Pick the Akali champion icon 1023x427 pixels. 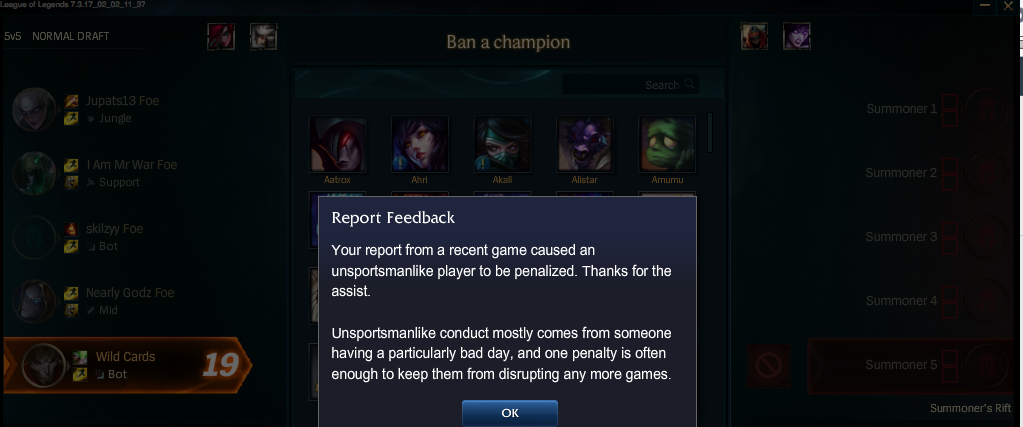[x=502, y=144]
